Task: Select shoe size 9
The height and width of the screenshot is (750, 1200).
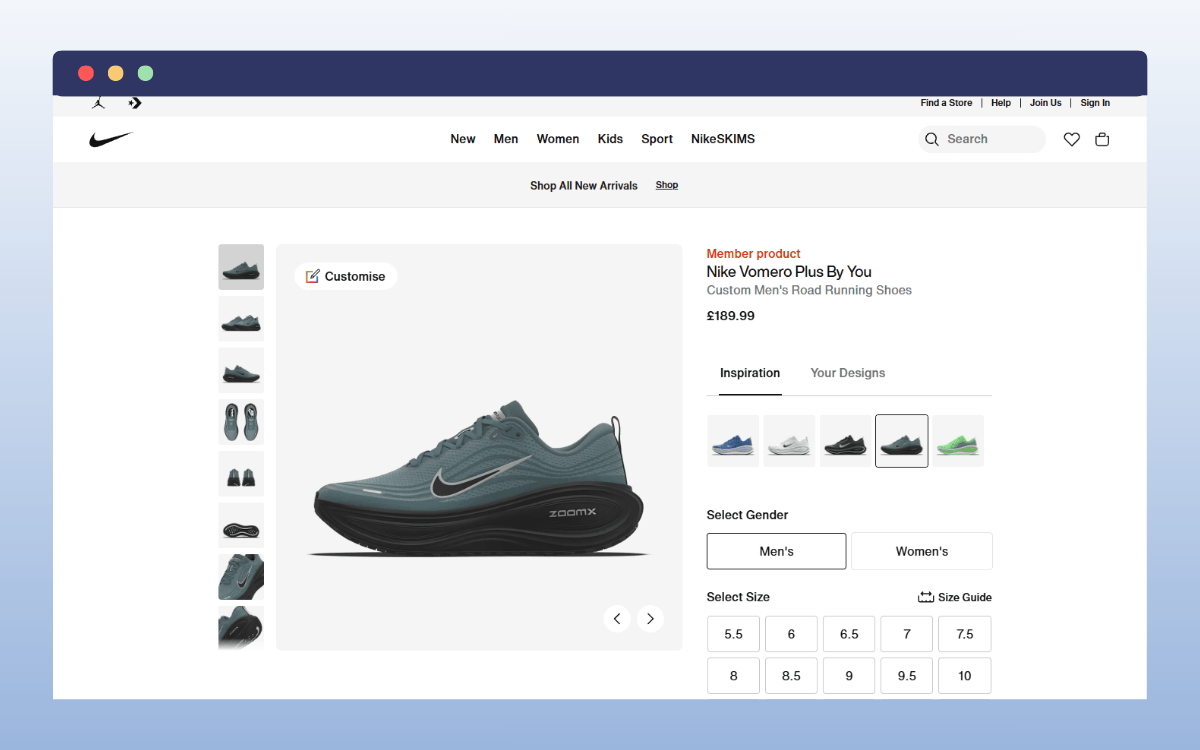Action: (848, 675)
